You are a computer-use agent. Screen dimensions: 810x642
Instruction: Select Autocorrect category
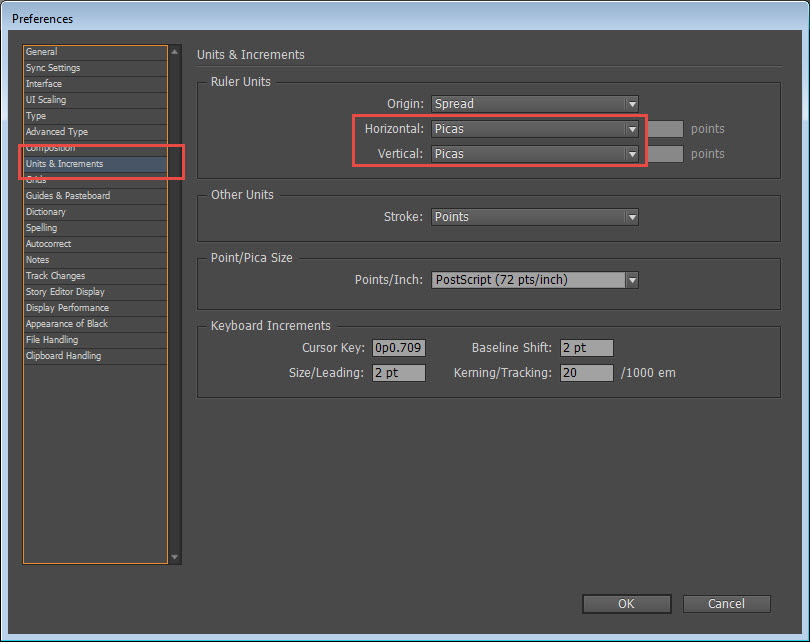click(95, 244)
